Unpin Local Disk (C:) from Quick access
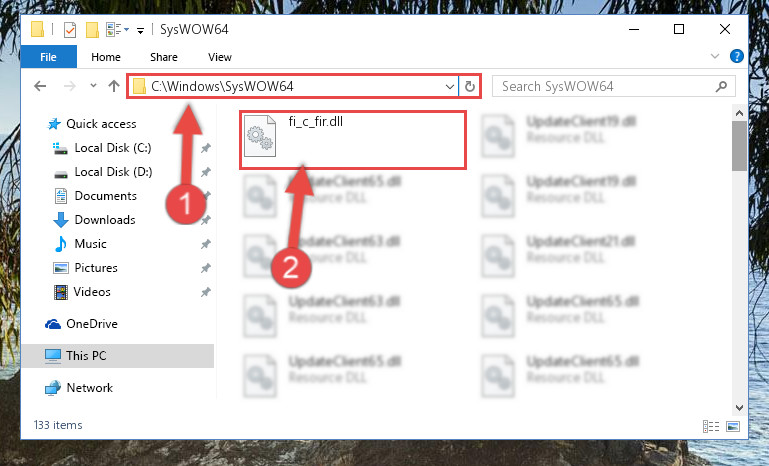769x466 pixels. [205, 148]
